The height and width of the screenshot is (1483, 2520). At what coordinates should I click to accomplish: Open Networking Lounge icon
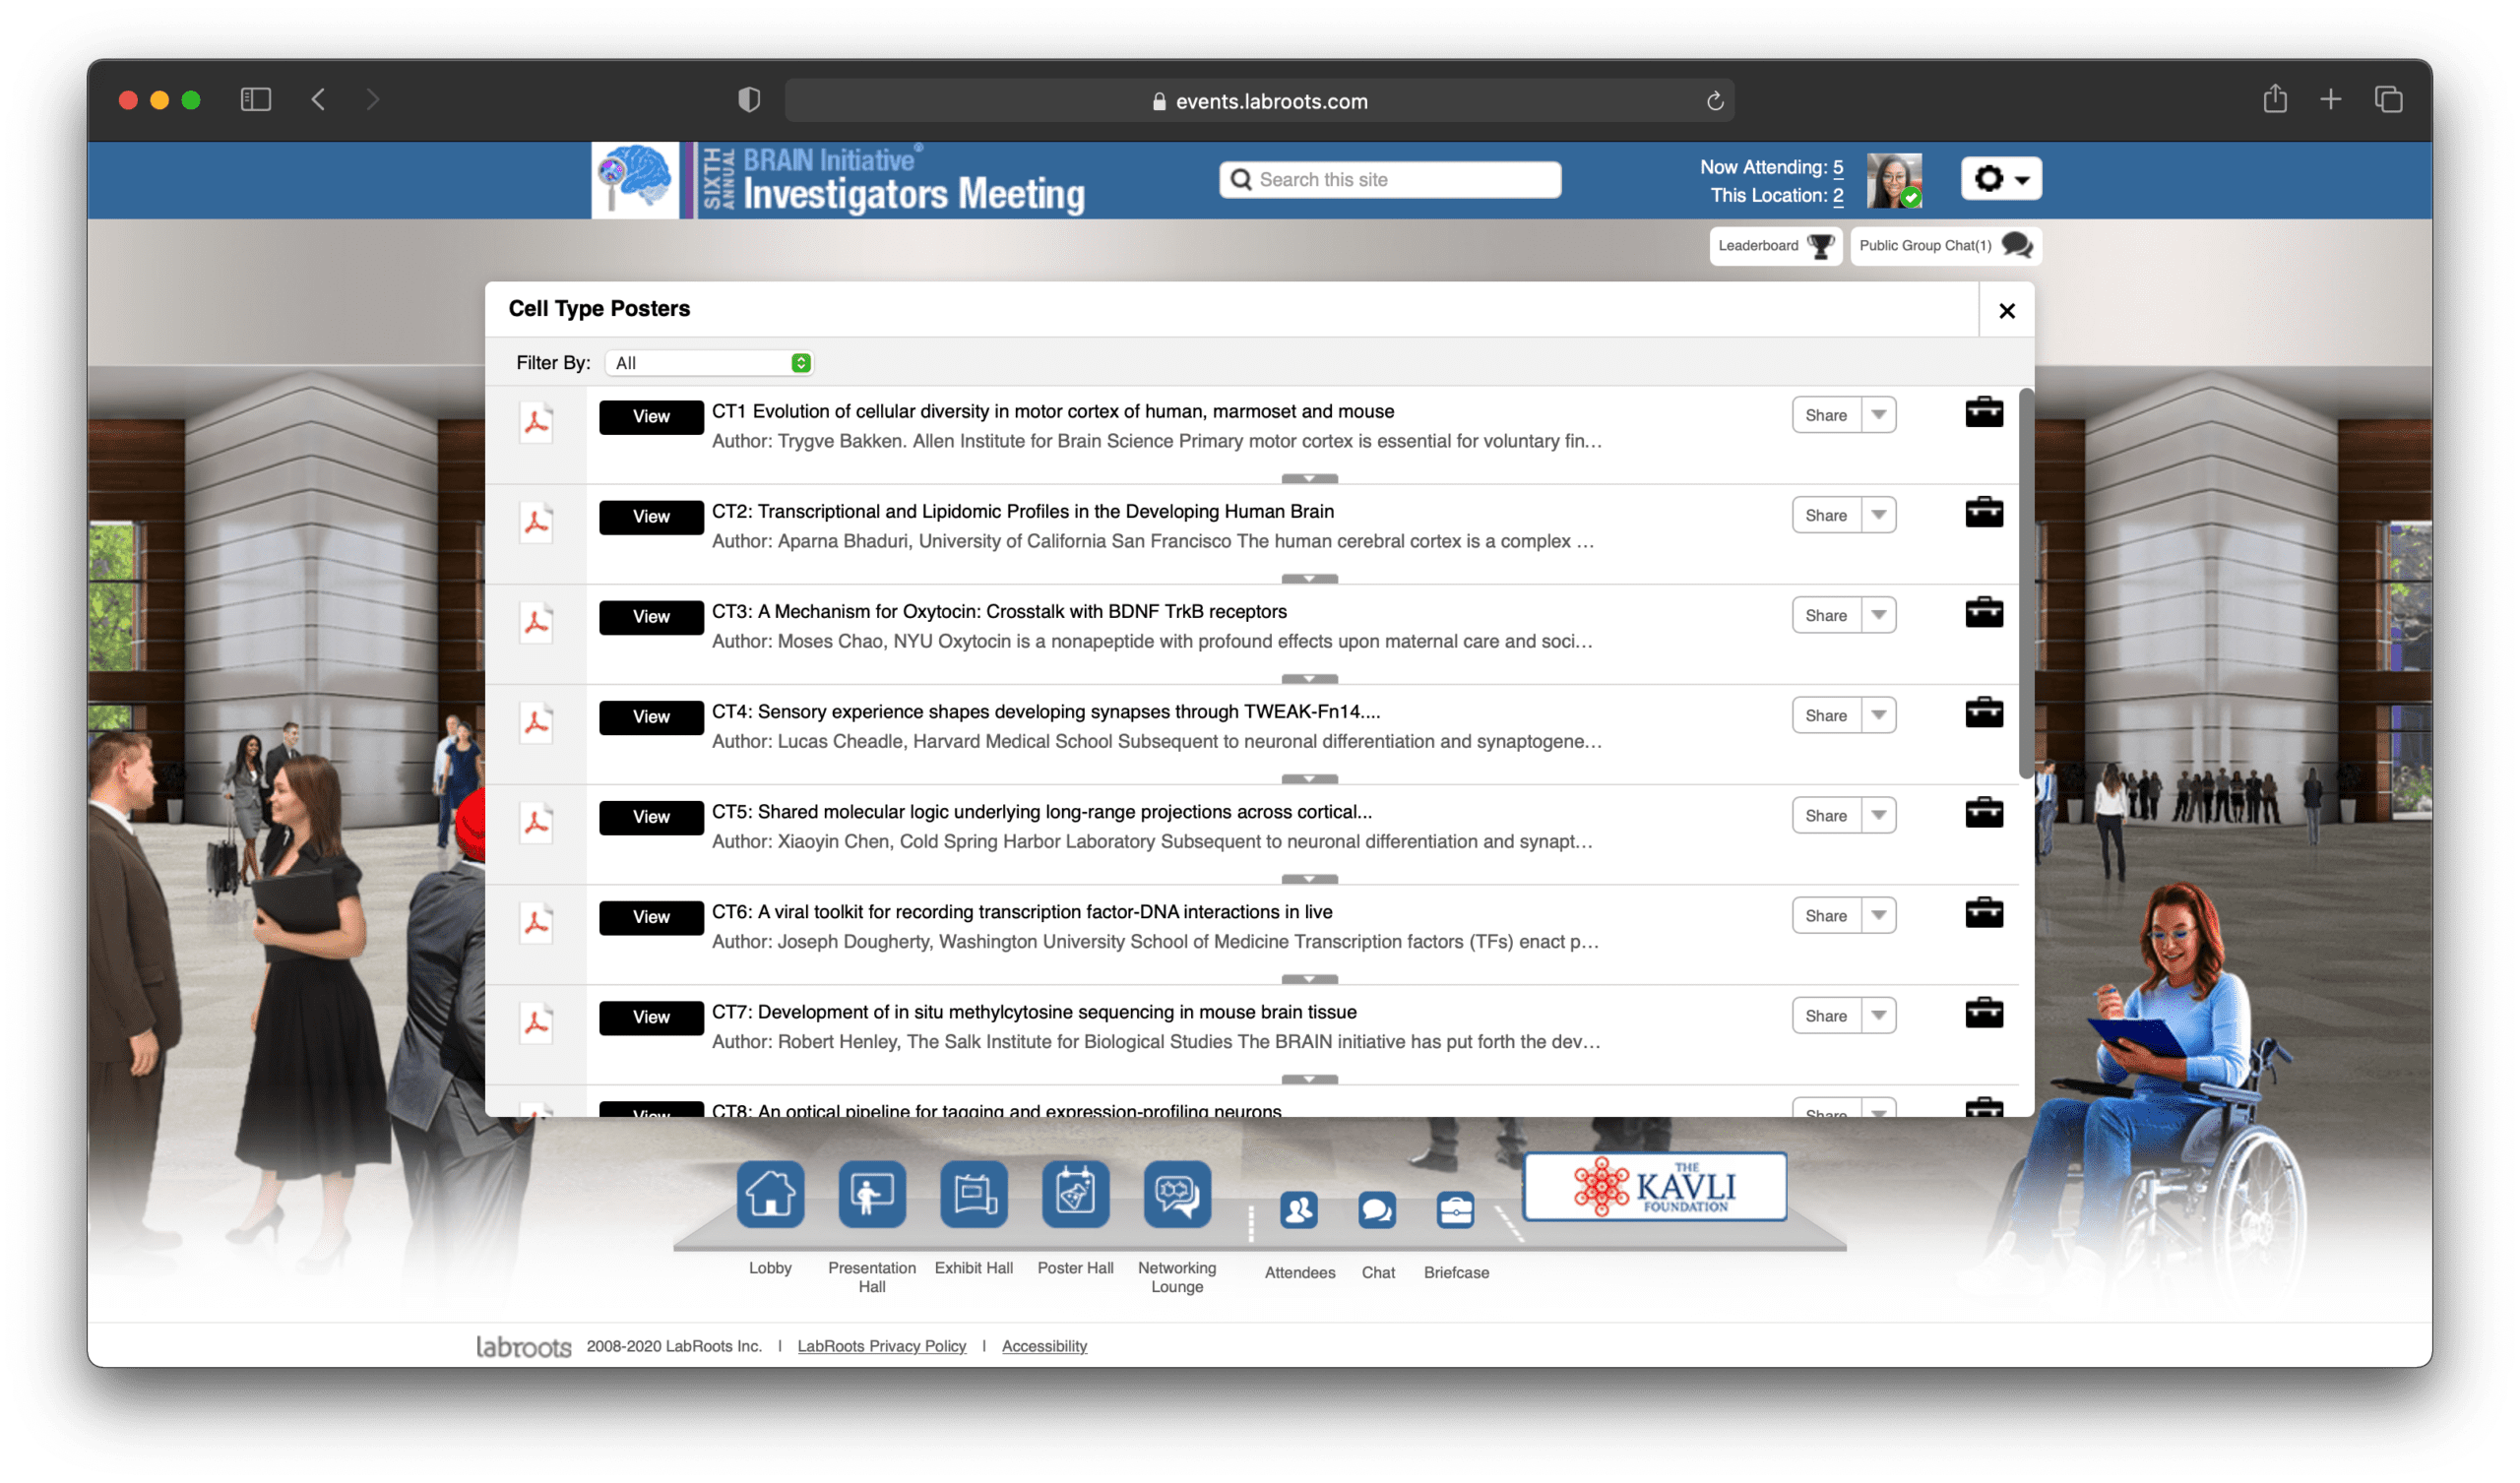[1177, 1194]
